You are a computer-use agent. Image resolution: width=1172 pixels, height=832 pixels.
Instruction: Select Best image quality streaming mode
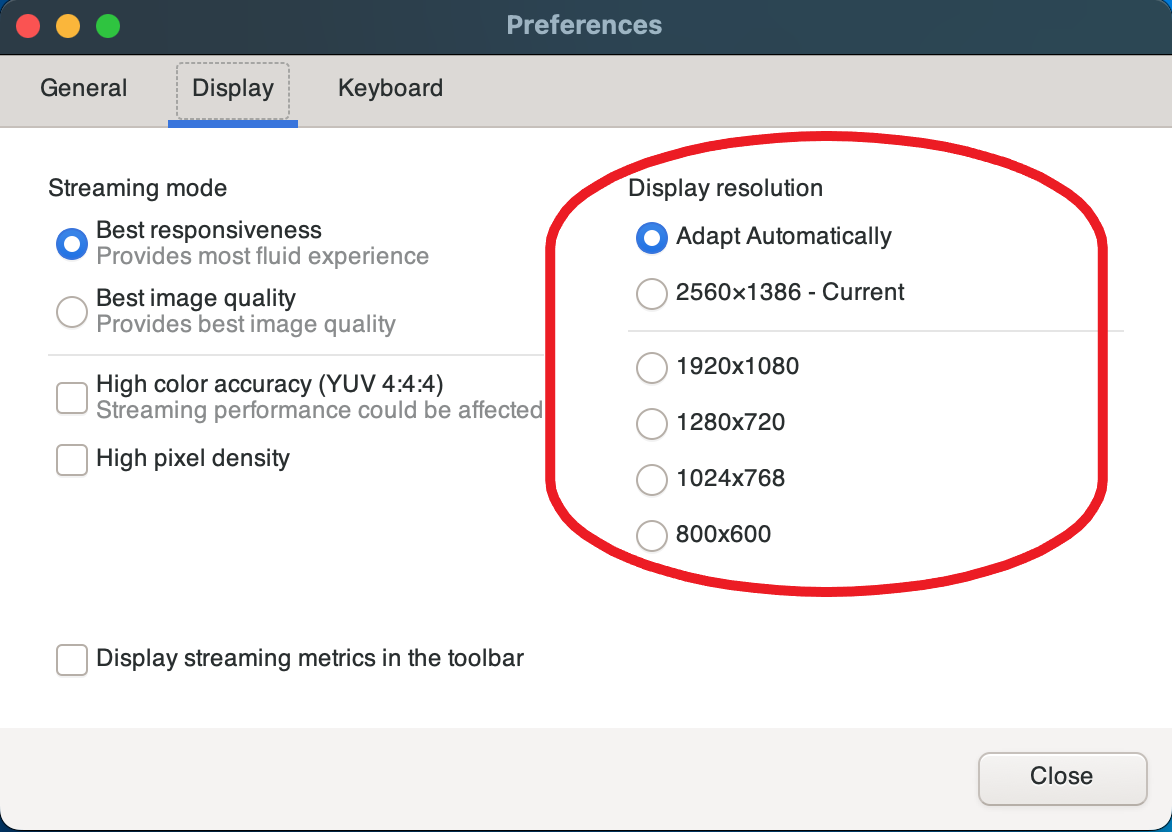[71, 311]
